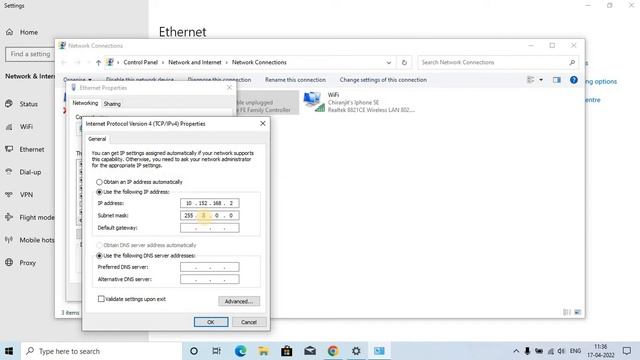Image resolution: width=640 pixels, height=360 pixels.
Task: Switch to the General tab
Action: 97,139
